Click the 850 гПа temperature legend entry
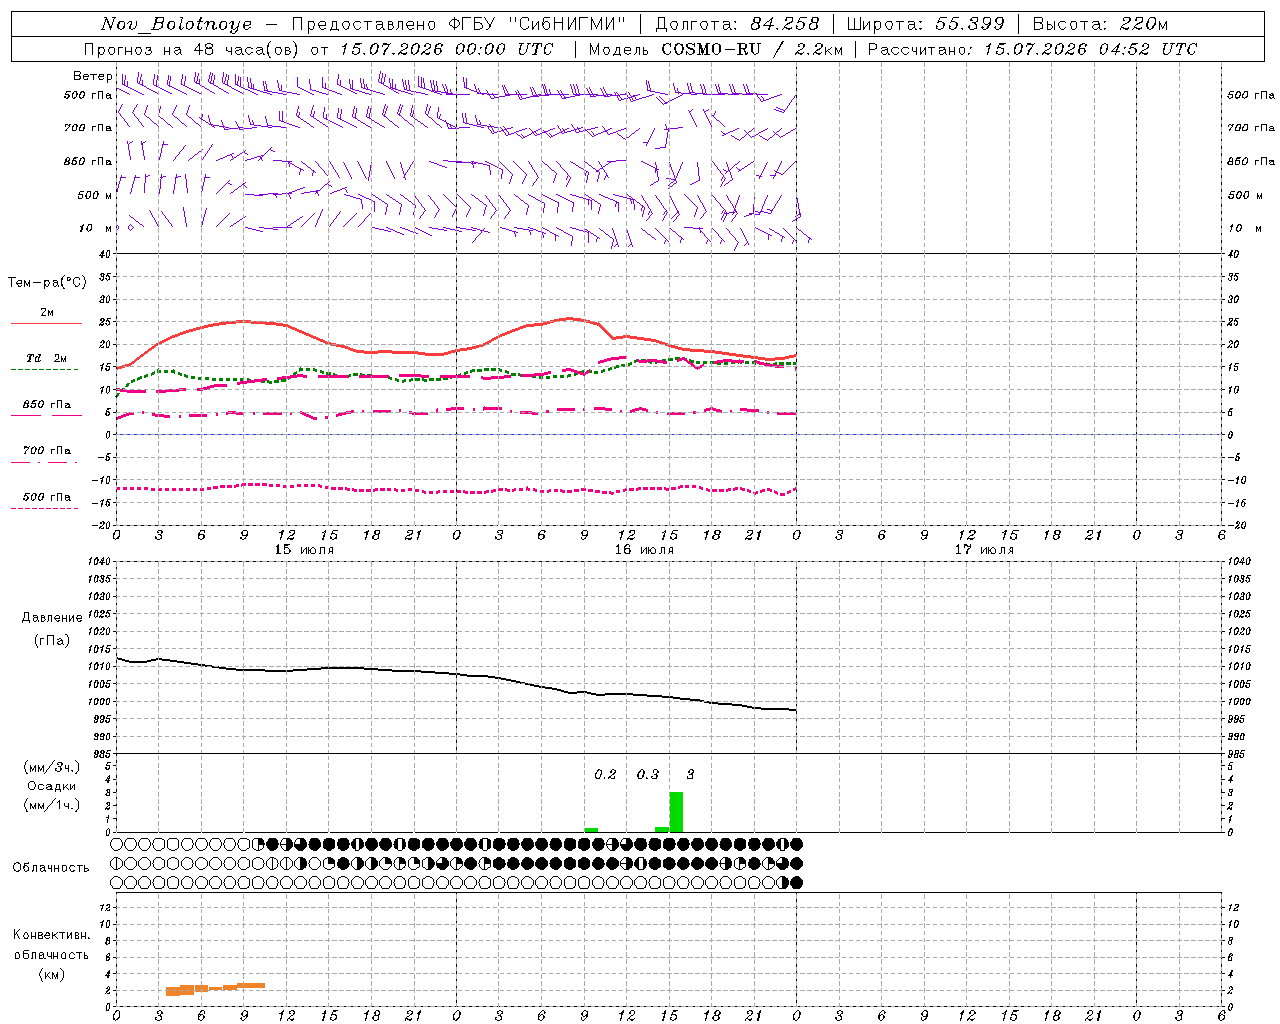1280x1024 pixels. pos(46,409)
